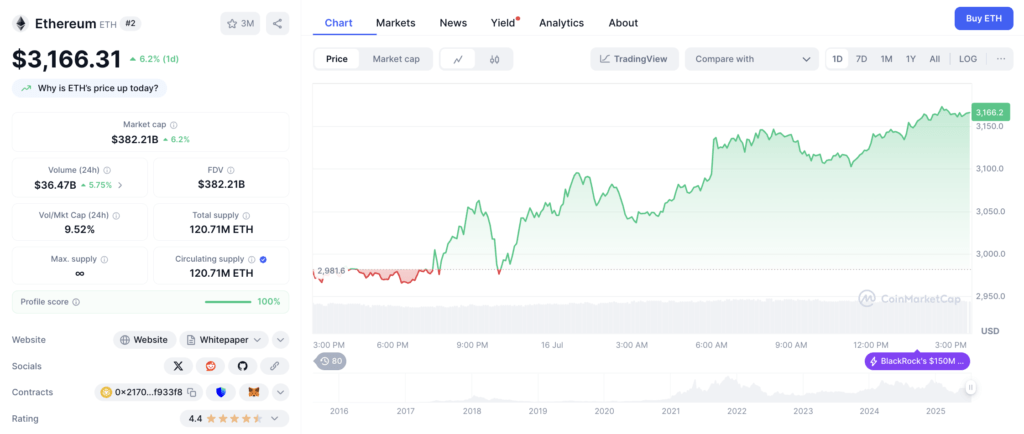Click the 9.52% Vol/Mkt Cap value

(80, 229)
